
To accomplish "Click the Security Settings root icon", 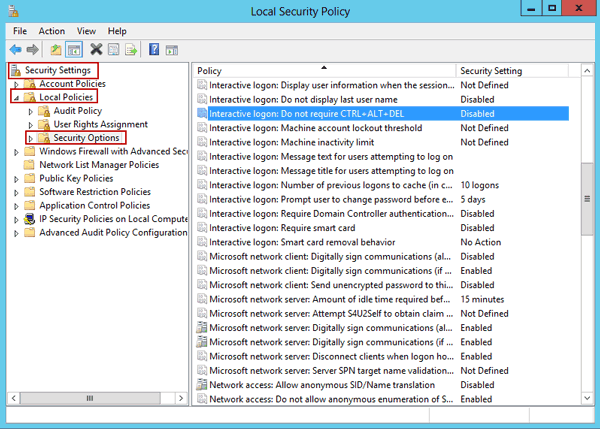I will pos(16,70).
